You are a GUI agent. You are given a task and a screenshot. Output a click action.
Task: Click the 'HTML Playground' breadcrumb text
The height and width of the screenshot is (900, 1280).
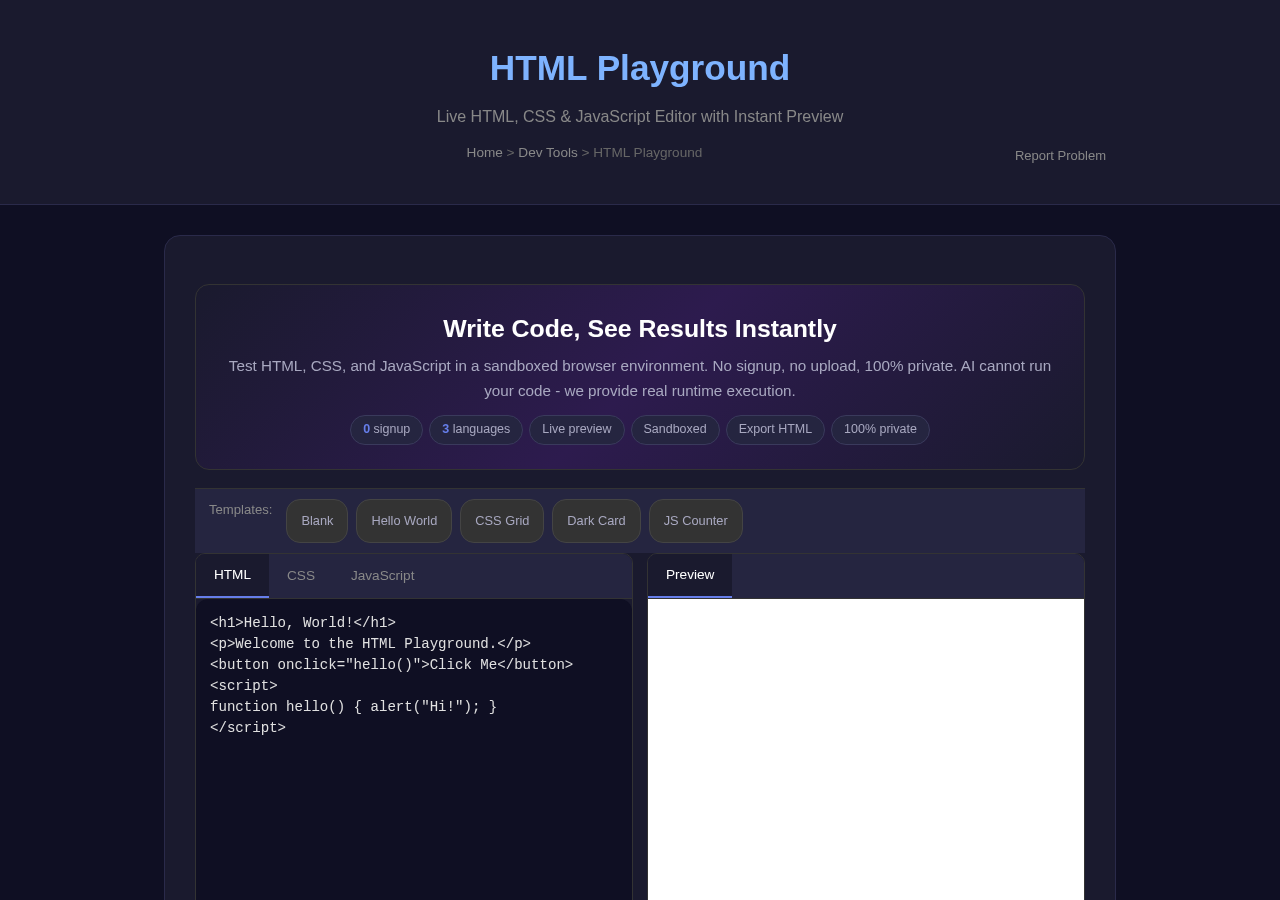pyautogui.click(x=648, y=153)
